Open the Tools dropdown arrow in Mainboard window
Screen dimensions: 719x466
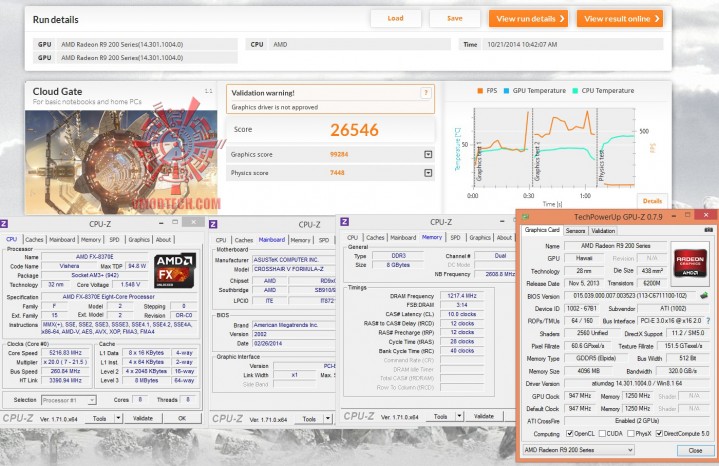coord(328,419)
